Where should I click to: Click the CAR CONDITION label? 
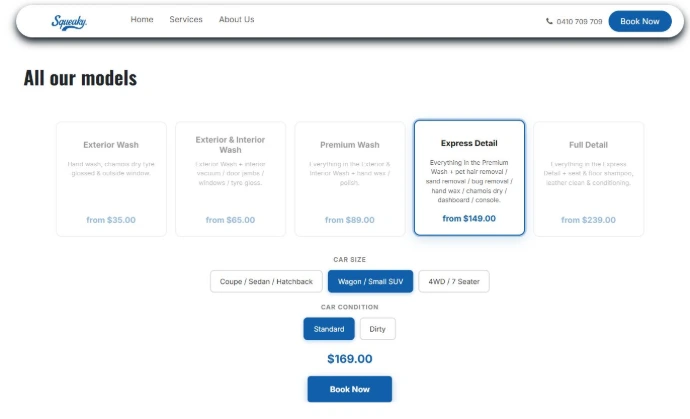tap(350, 307)
